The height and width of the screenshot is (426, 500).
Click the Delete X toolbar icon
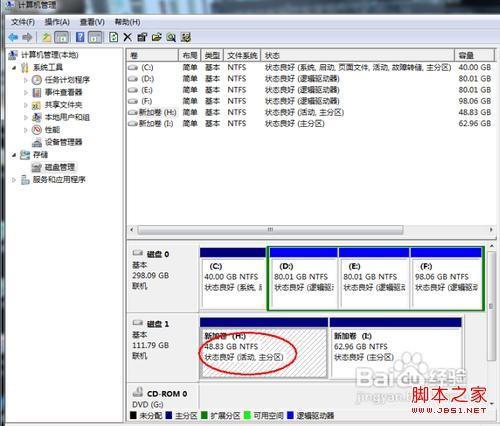pyautogui.click(x=127, y=37)
